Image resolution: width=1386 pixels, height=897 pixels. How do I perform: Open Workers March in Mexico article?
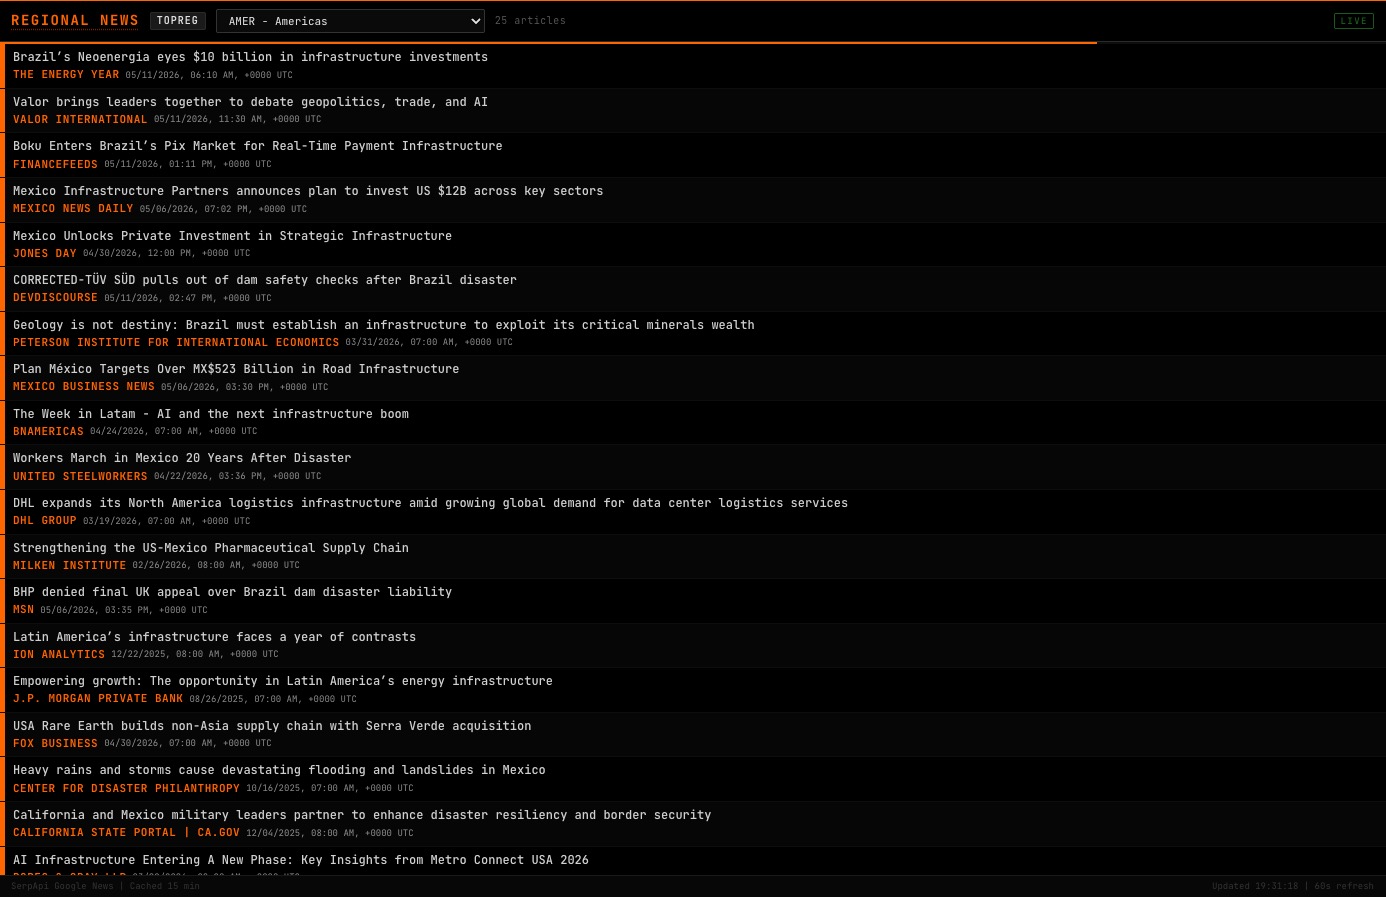coord(182,458)
